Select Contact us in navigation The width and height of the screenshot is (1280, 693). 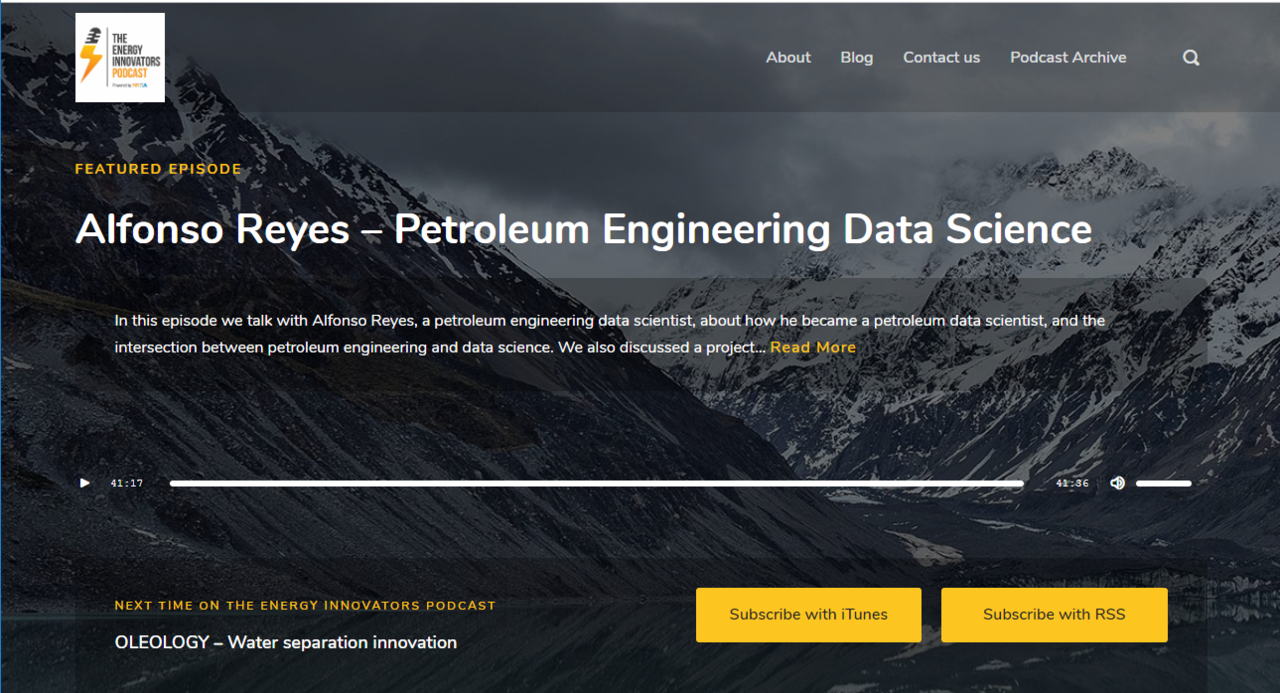(941, 58)
